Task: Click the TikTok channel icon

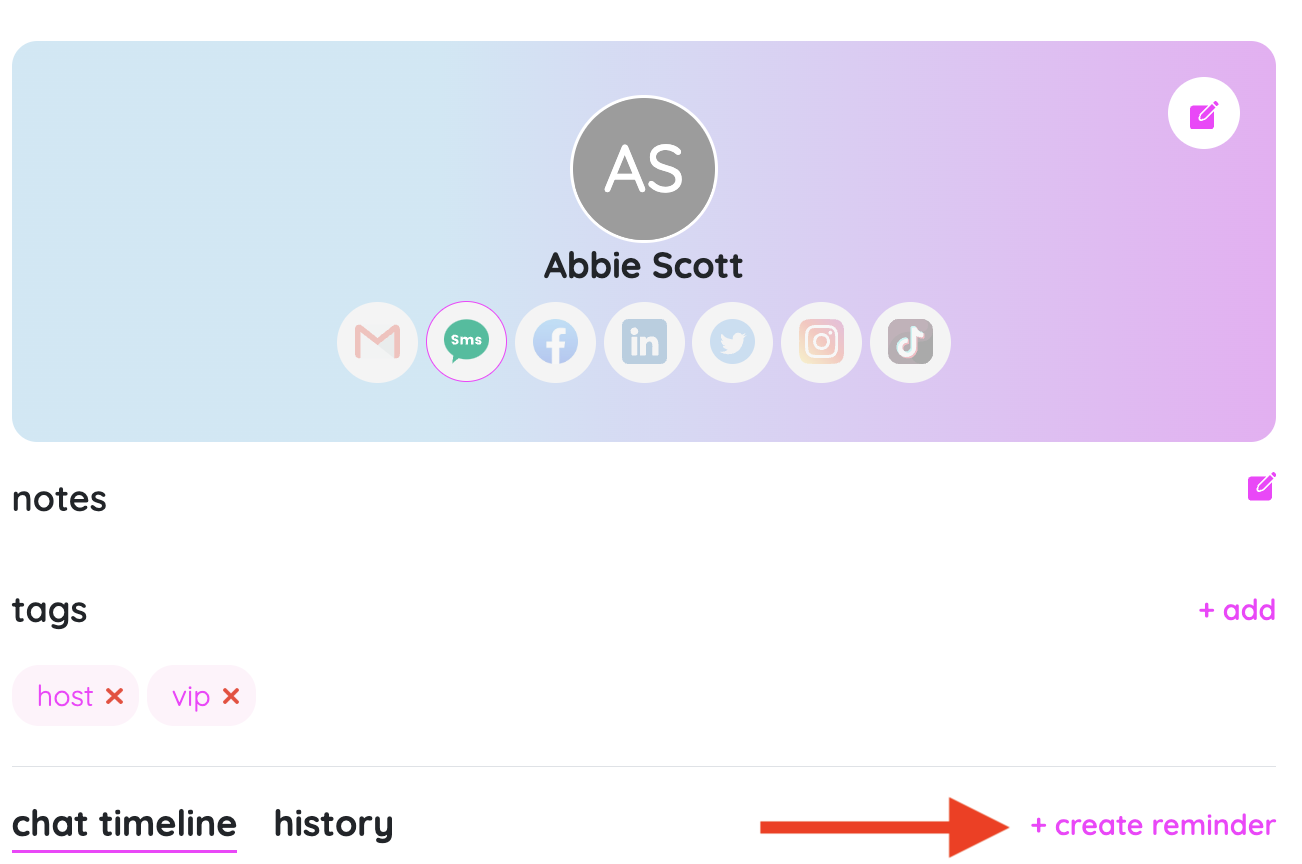Action: tap(910, 343)
